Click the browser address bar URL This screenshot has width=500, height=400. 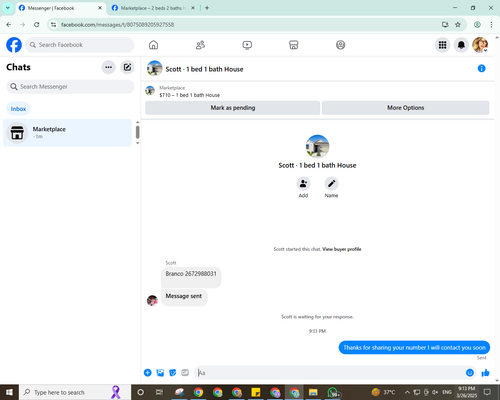(117, 25)
